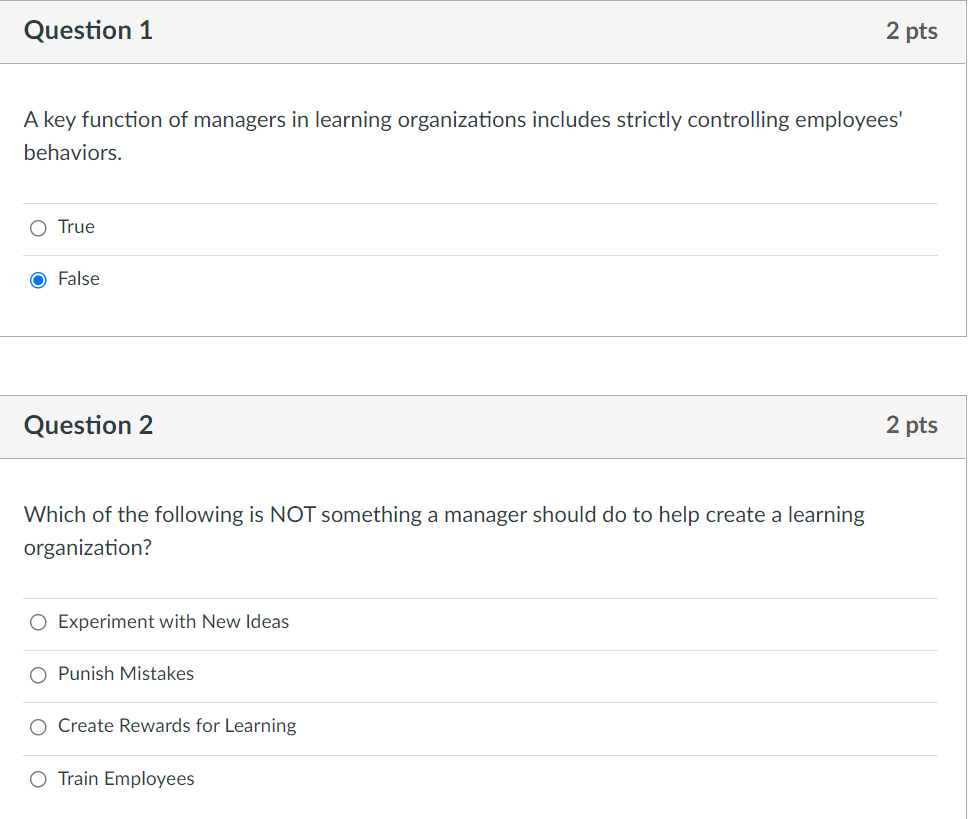Click the False answer label text
Screen dimensions: 973x819
[80, 279]
